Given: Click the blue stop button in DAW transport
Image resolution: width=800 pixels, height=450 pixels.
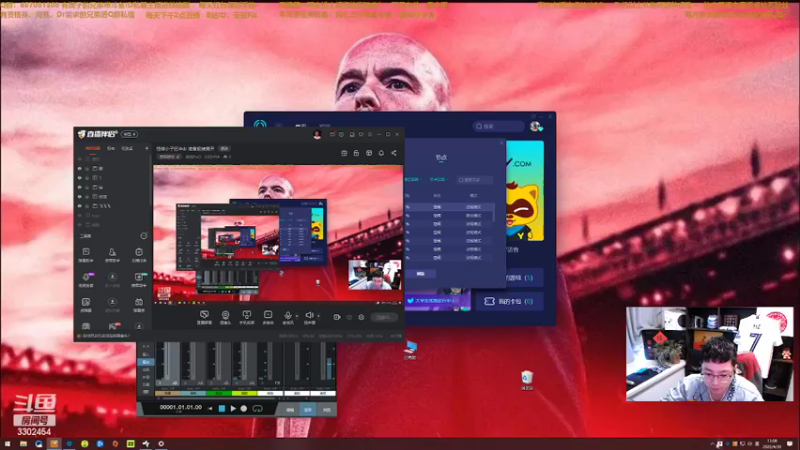Looking at the screenshot, I should tap(222, 409).
